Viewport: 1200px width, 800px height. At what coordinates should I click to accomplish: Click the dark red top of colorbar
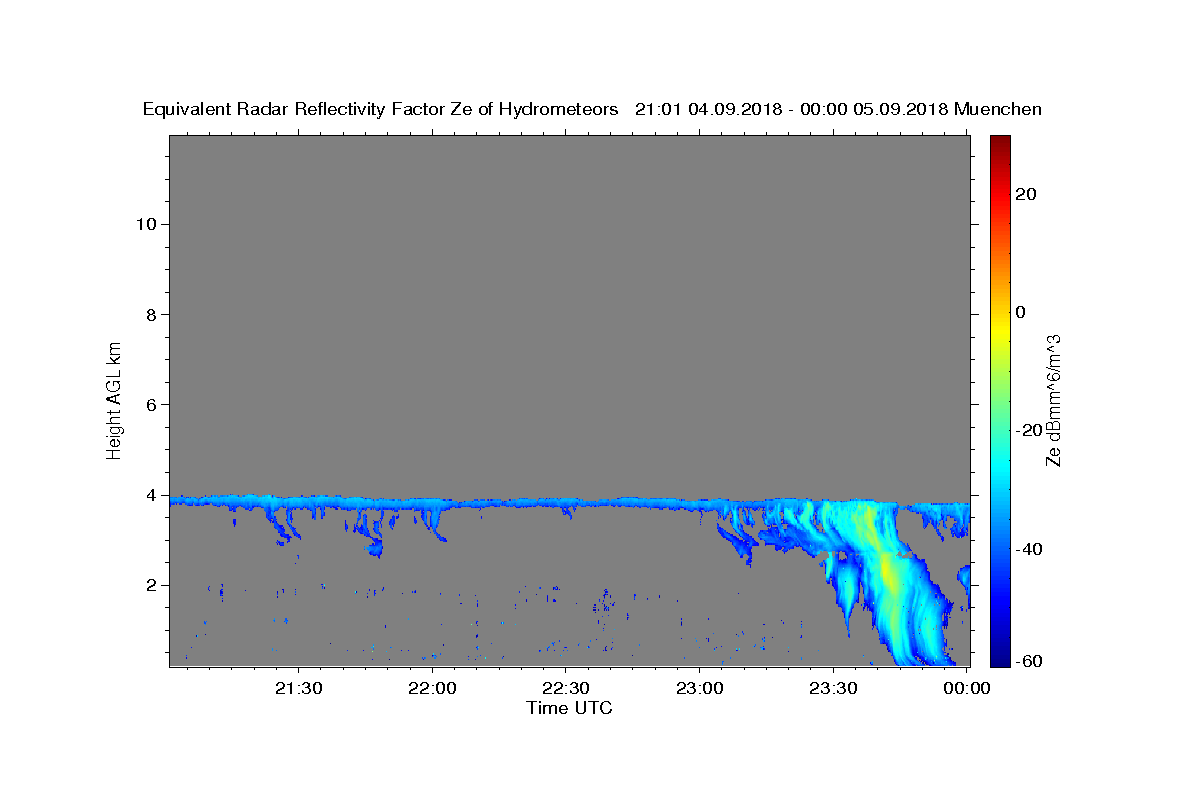click(1000, 143)
